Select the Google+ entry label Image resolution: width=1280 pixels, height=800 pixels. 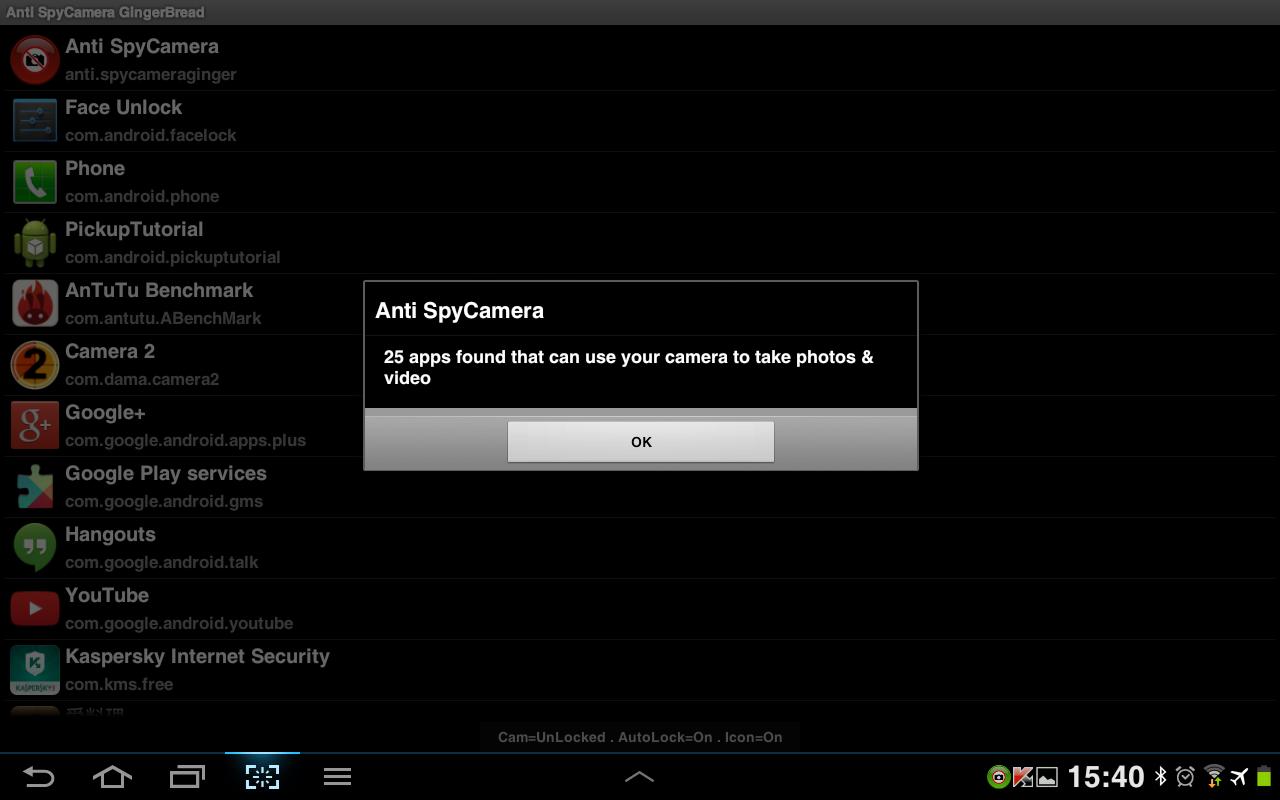106,412
